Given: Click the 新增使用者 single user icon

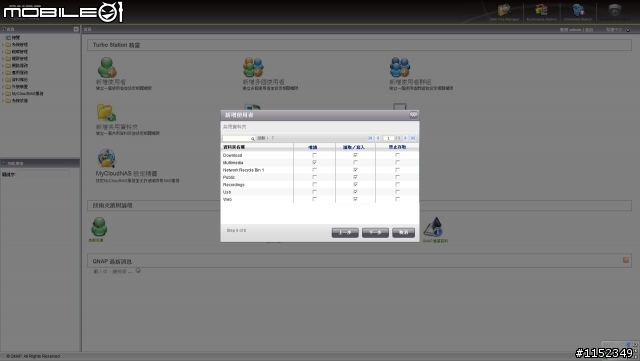Looking at the screenshot, I should 107,67.
